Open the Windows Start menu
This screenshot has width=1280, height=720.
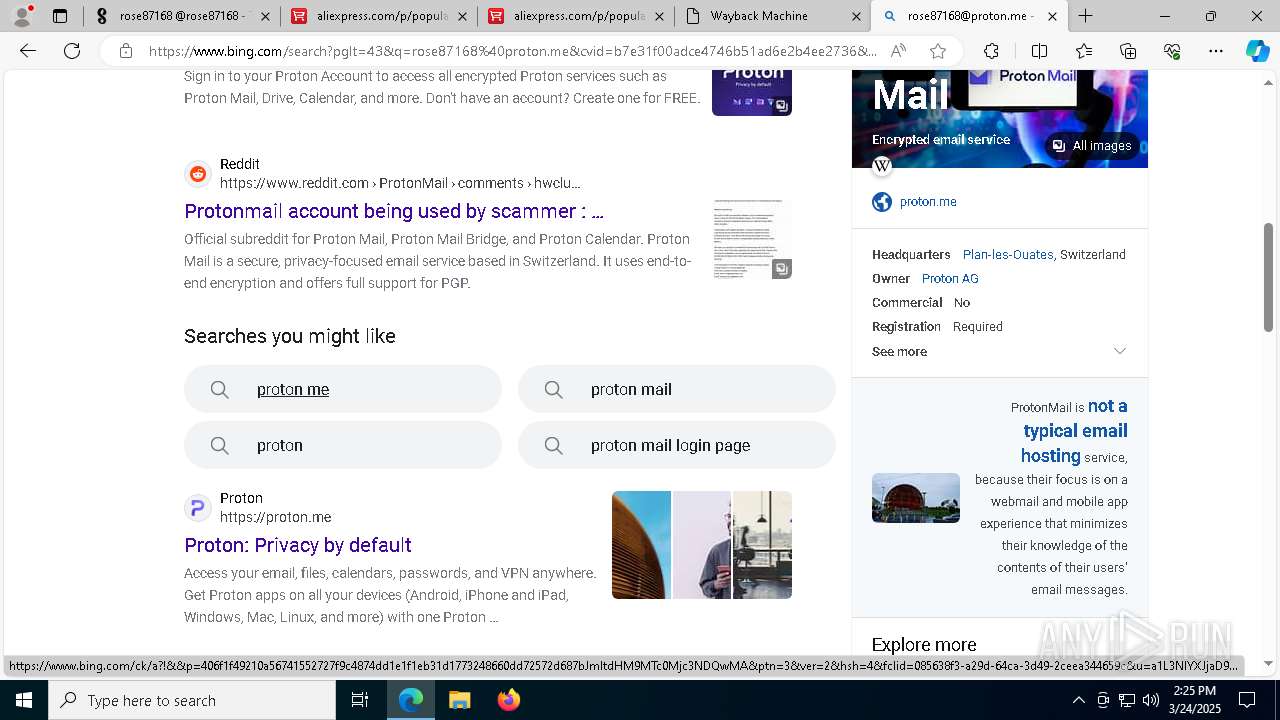click(x=24, y=700)
